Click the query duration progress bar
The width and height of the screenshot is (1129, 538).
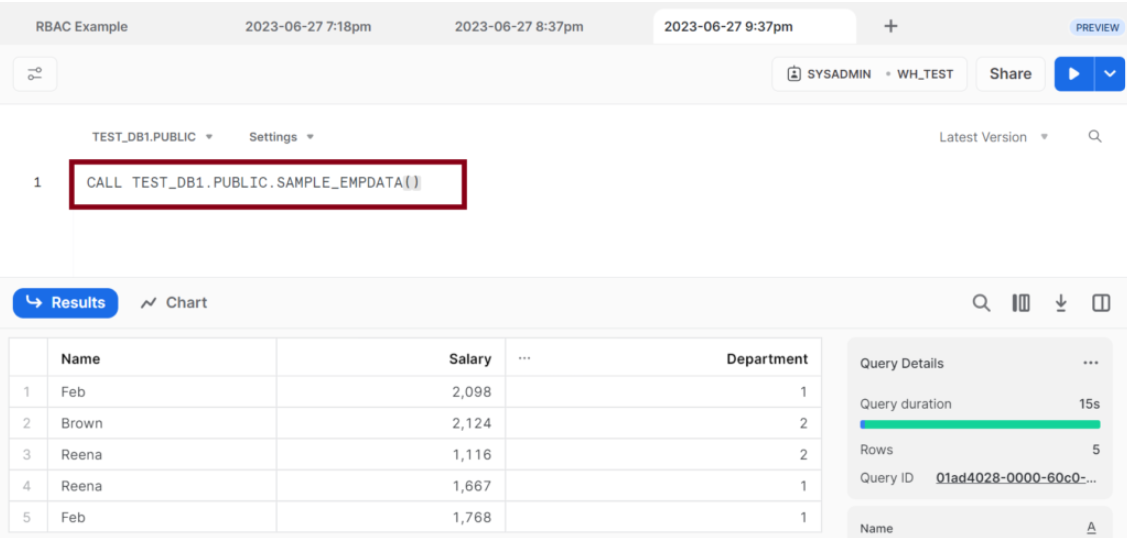click(x=980, y=424)
